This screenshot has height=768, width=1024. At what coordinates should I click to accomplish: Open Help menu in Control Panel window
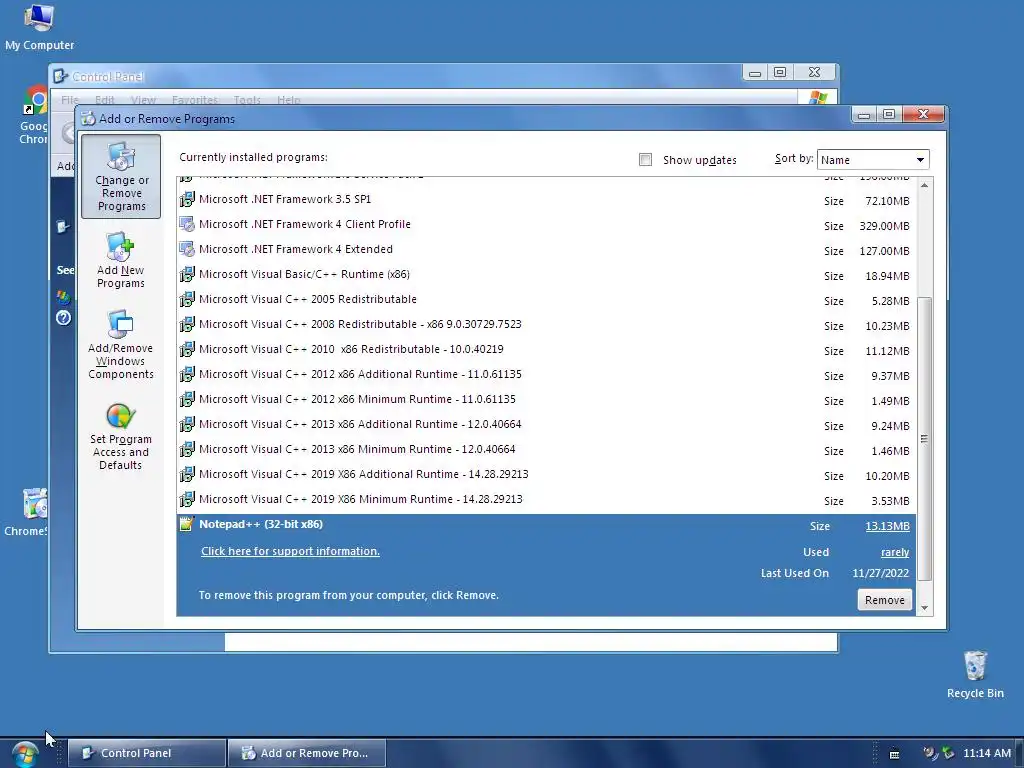(289, 100)
